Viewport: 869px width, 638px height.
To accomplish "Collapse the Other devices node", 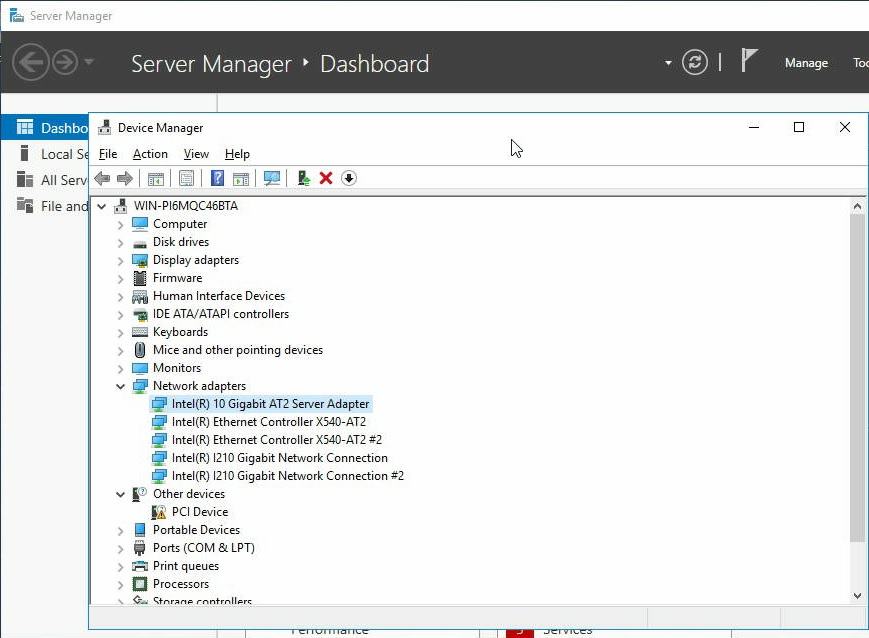I will coord(120,494).
